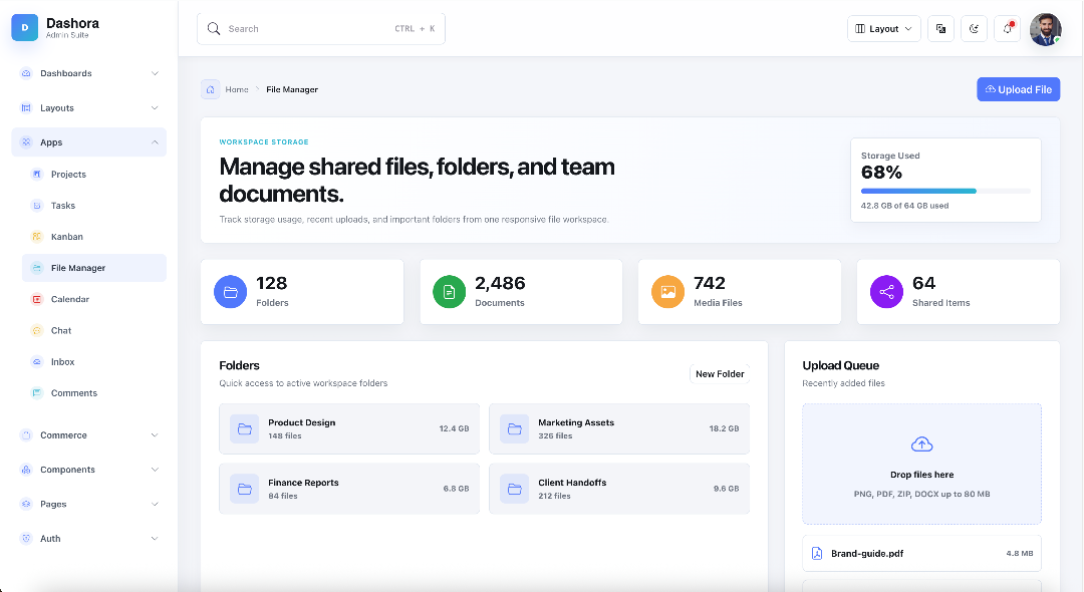Click the Drop files here zone
This screenshot has width=1084, height=592.
click(922, 464)
